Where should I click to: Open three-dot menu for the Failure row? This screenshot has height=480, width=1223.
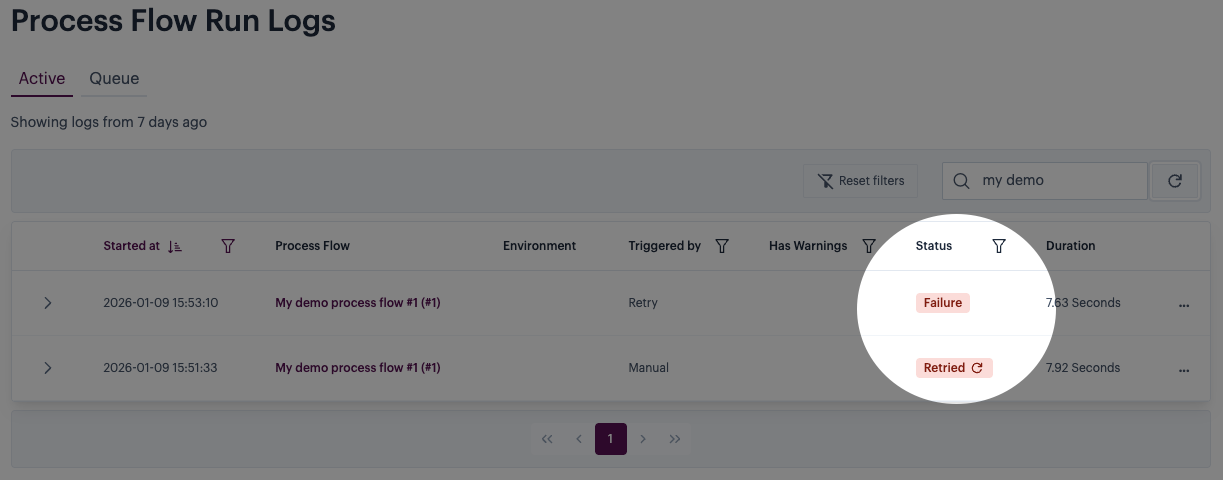(x=1184, y=304)
